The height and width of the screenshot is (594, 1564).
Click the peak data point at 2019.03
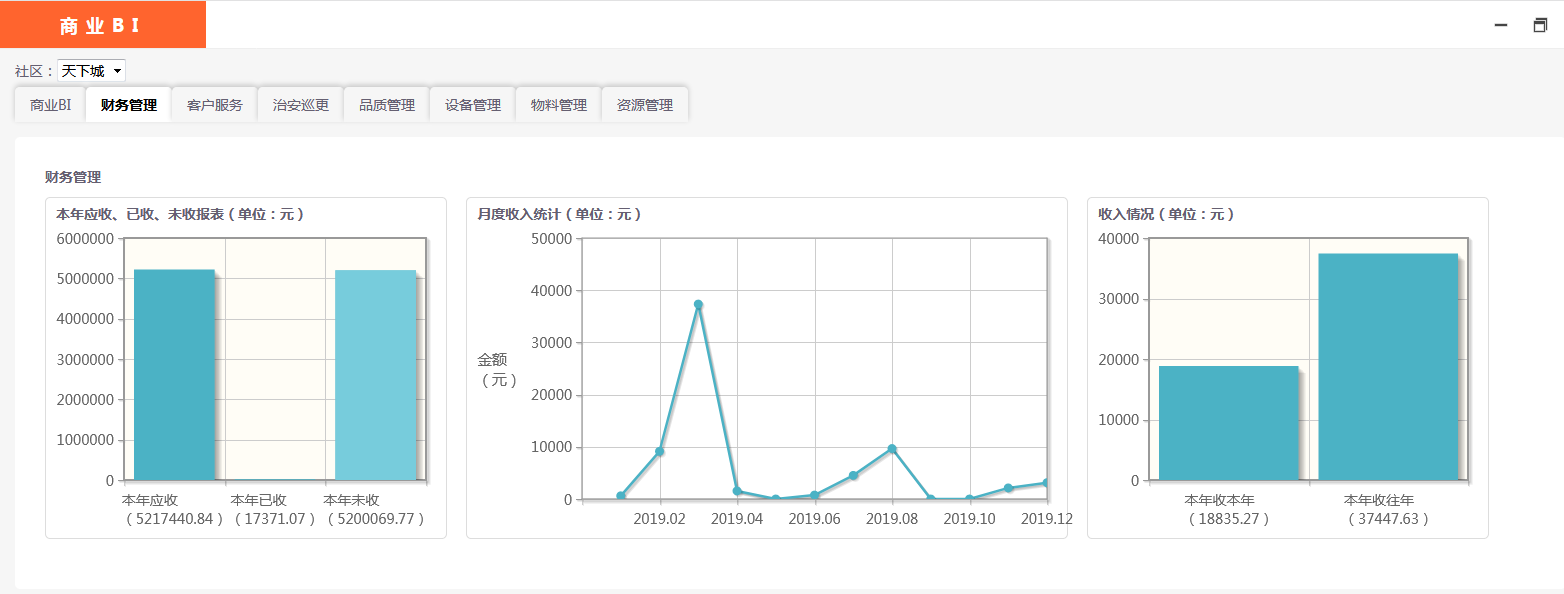(x=698, y=304)
